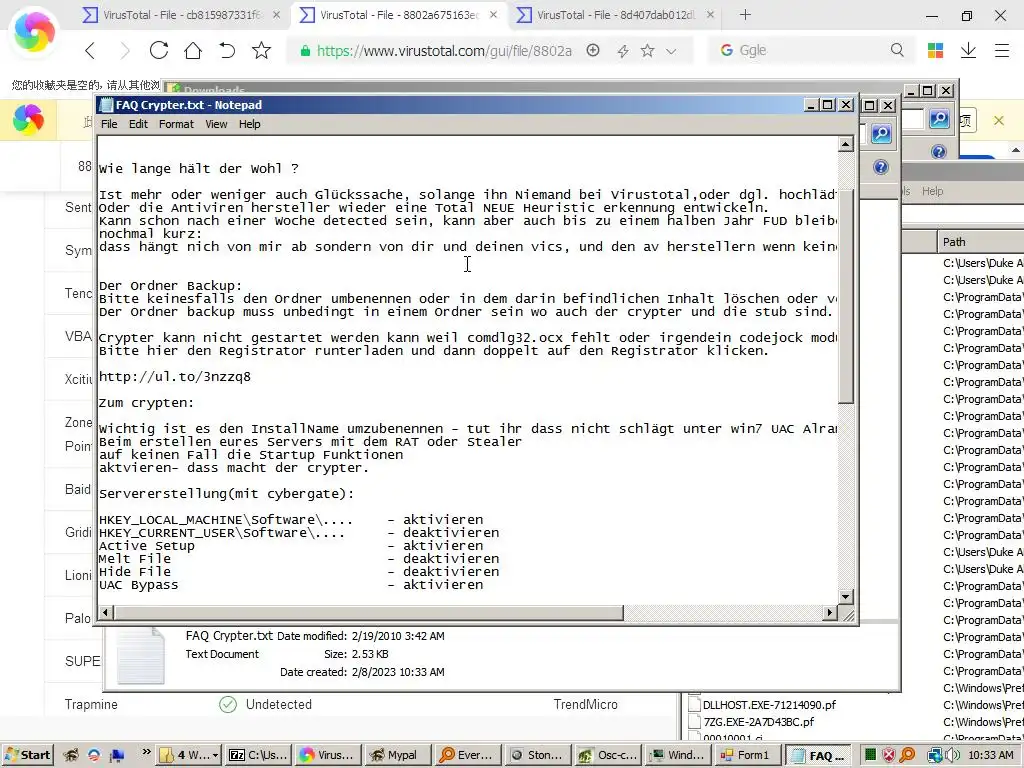Switch to Virus... browser taskbar button
The height and width of the screenshot is (768, 1024).
[327, 755]
